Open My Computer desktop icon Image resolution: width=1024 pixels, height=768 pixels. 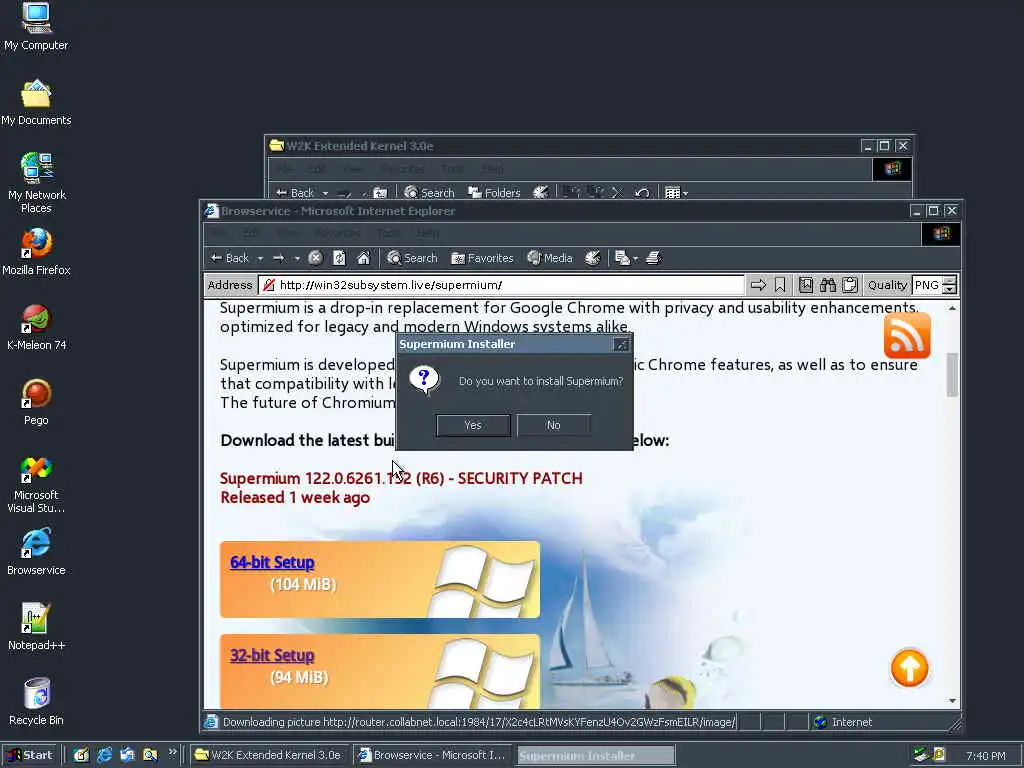tap(37, 27)
